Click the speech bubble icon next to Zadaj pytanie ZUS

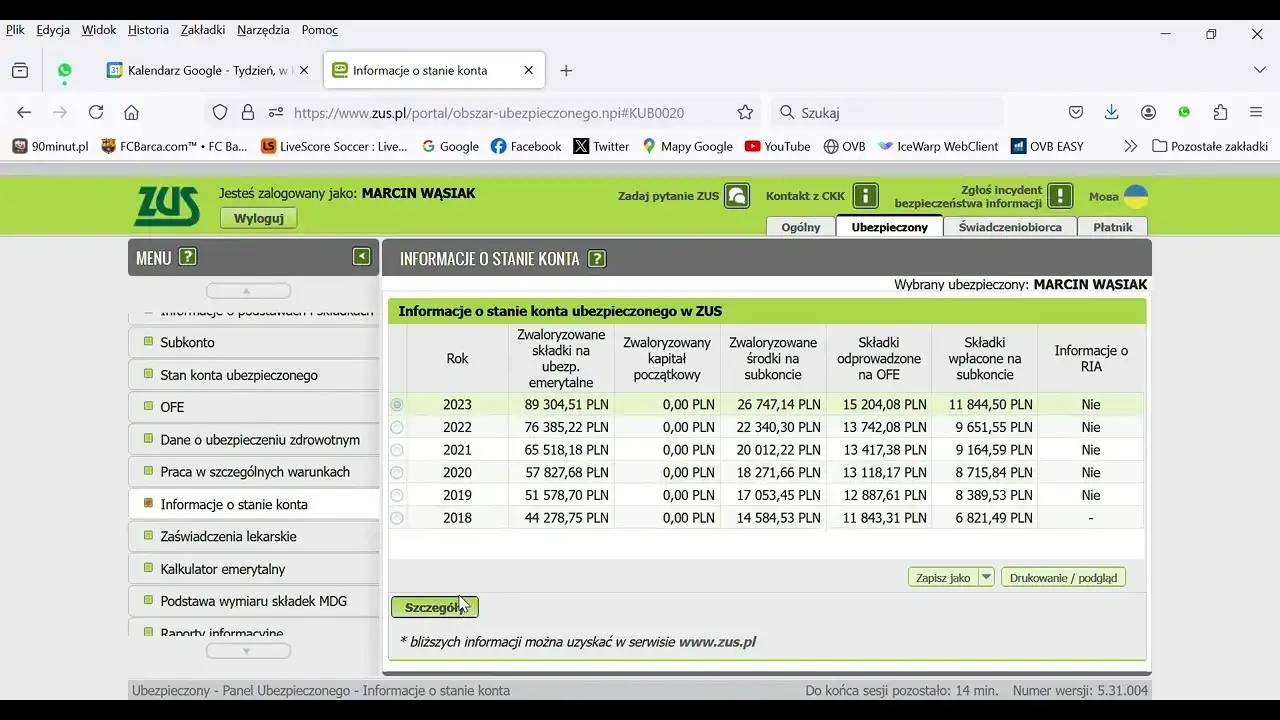[737, 196]
